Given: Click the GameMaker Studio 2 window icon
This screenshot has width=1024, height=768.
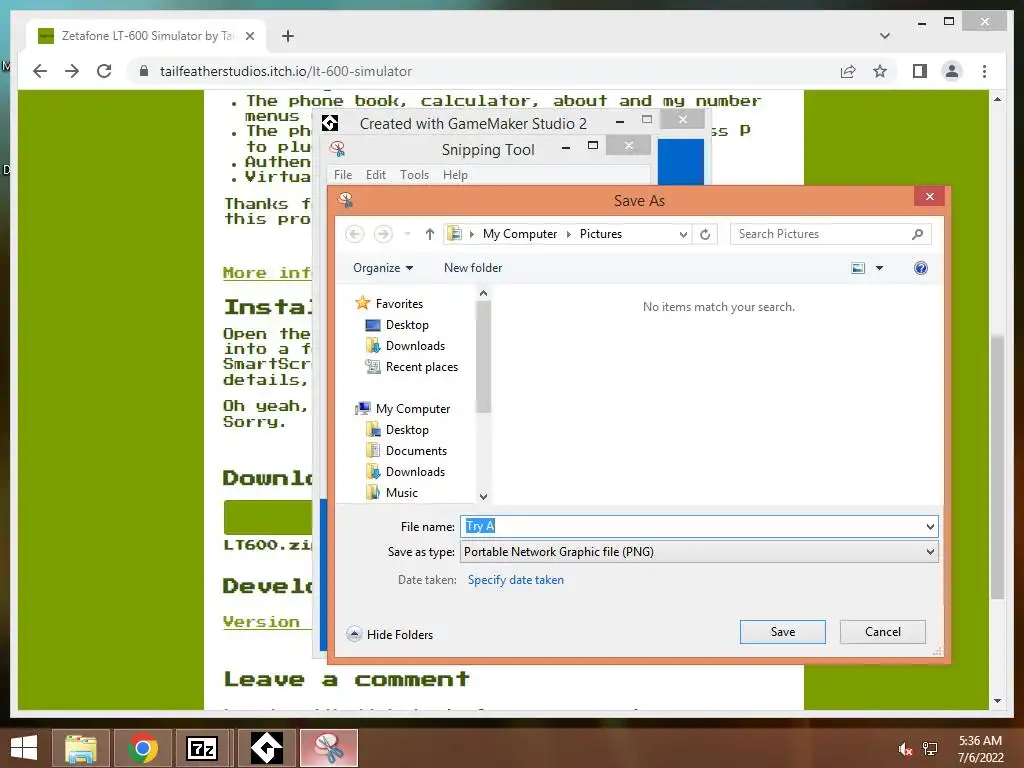Looking at the screenshot, I should click(x=330, y=123).
